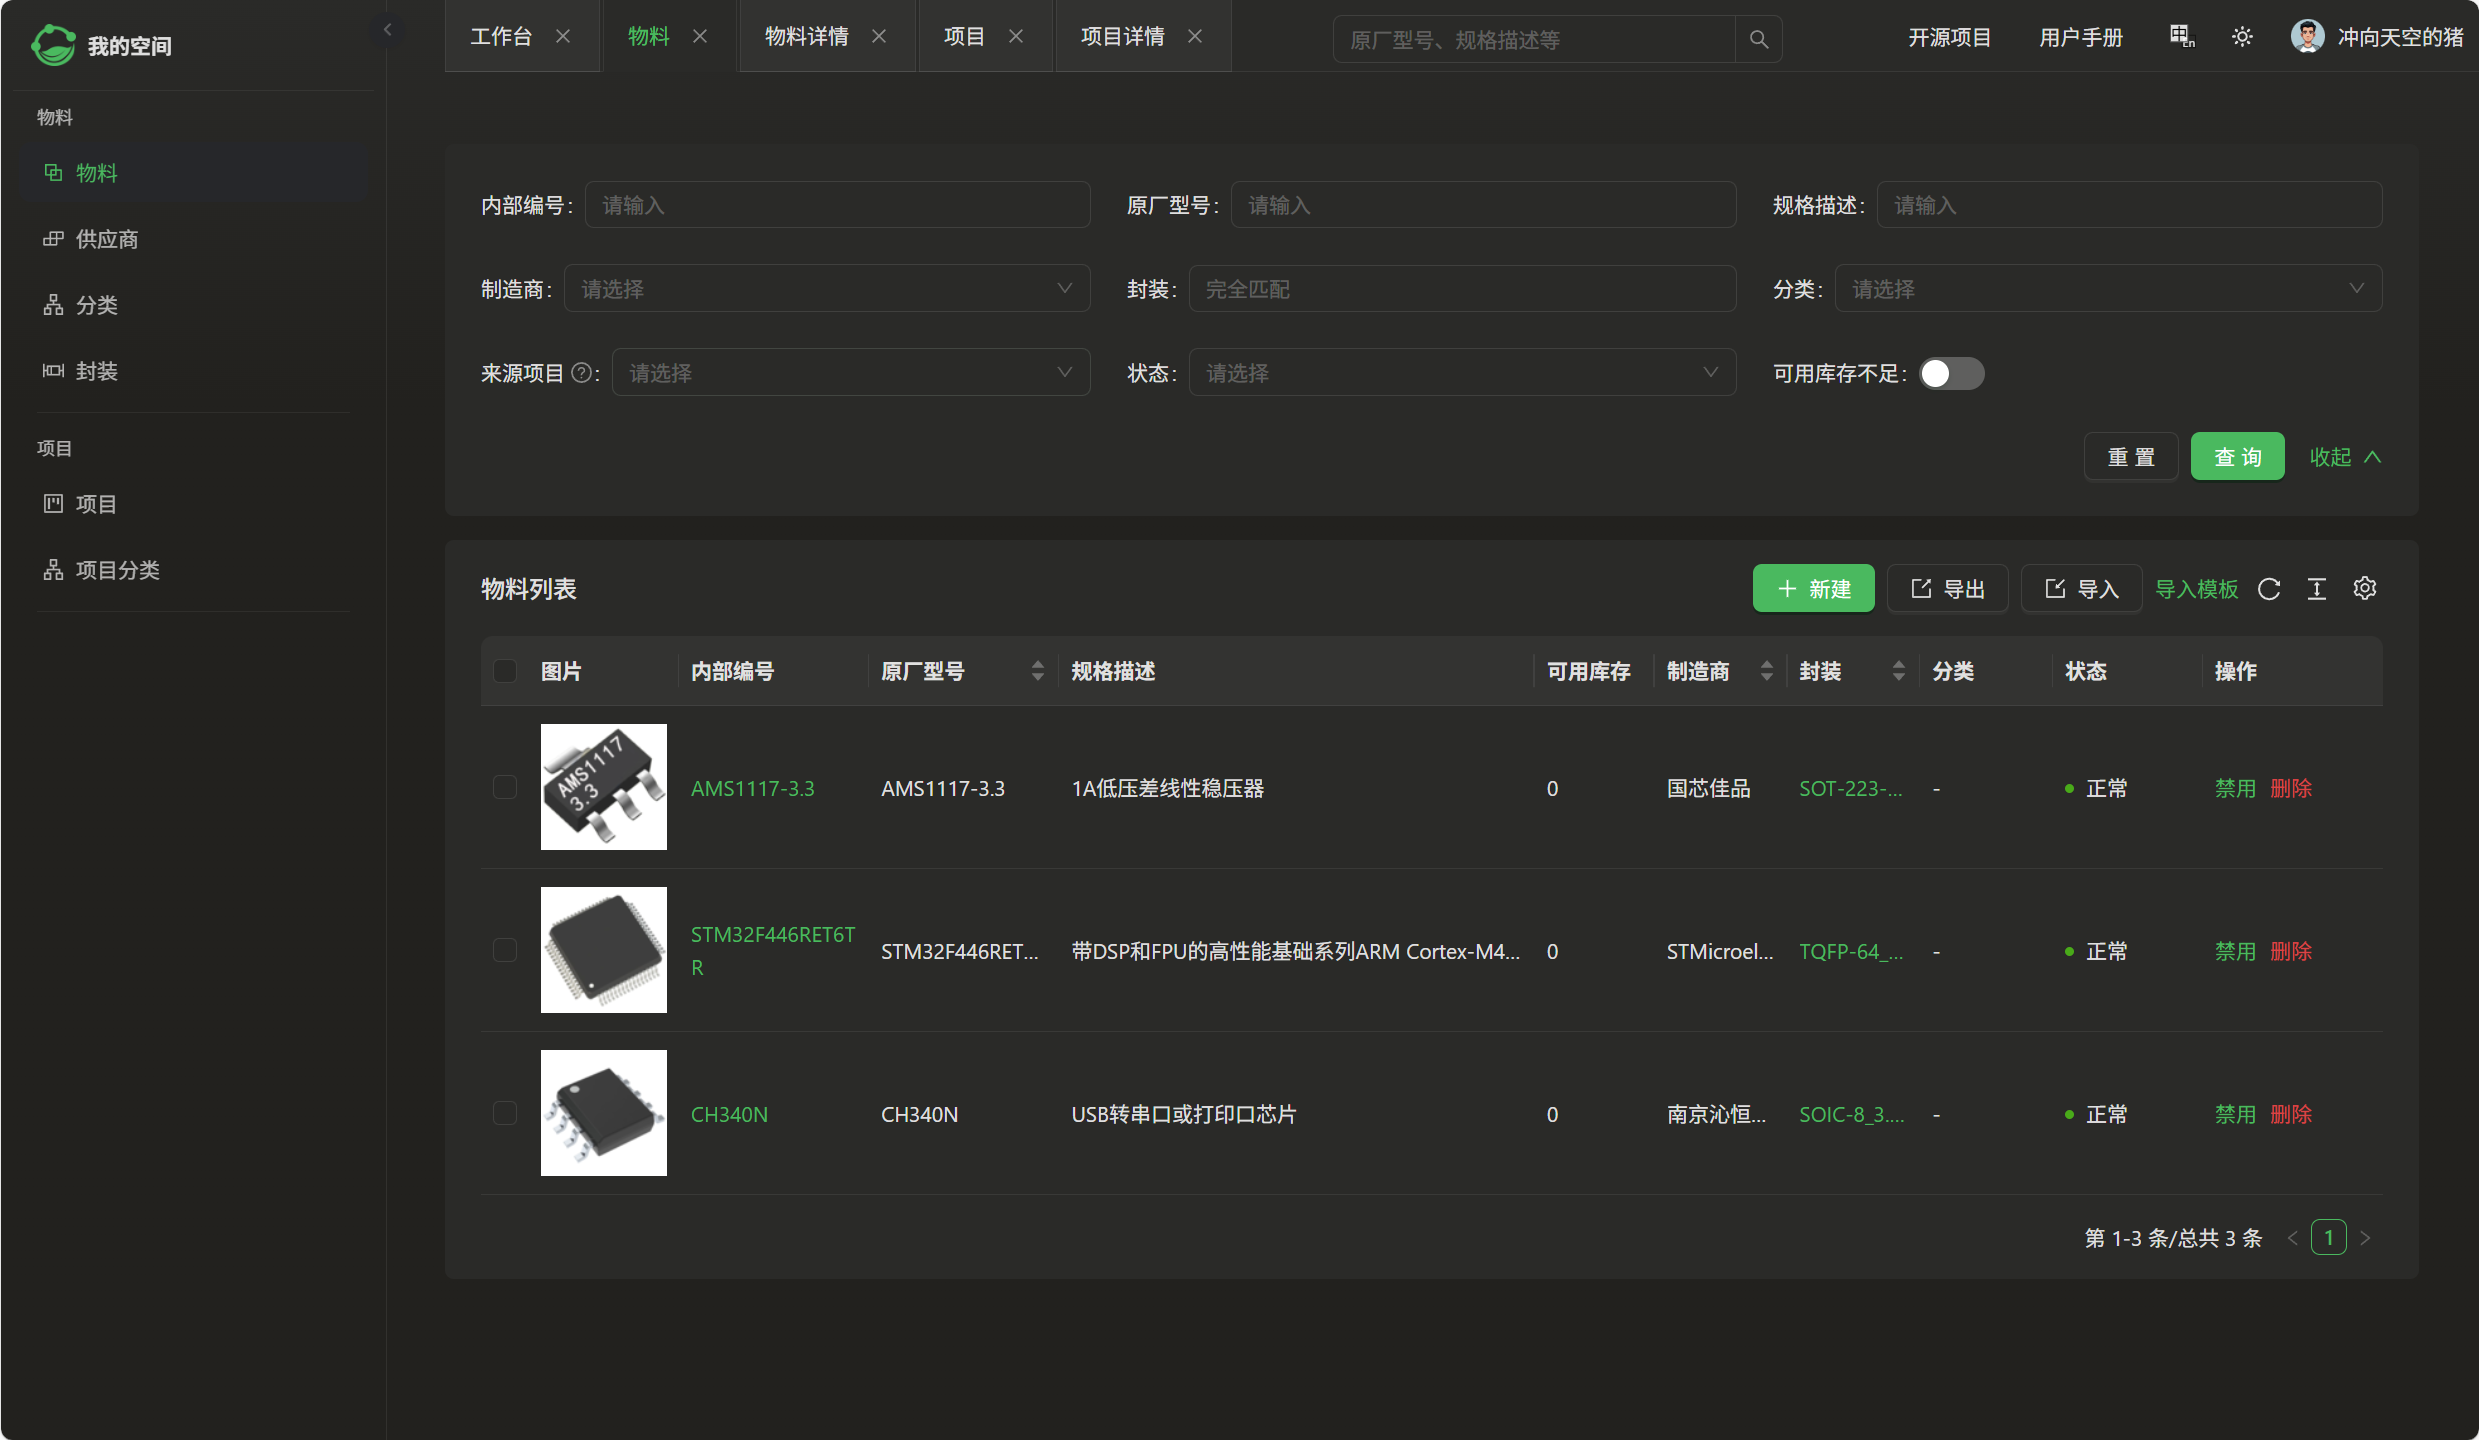Click the help icon beside 来源项目
2479x1440 pixels.
coord(581,373)
